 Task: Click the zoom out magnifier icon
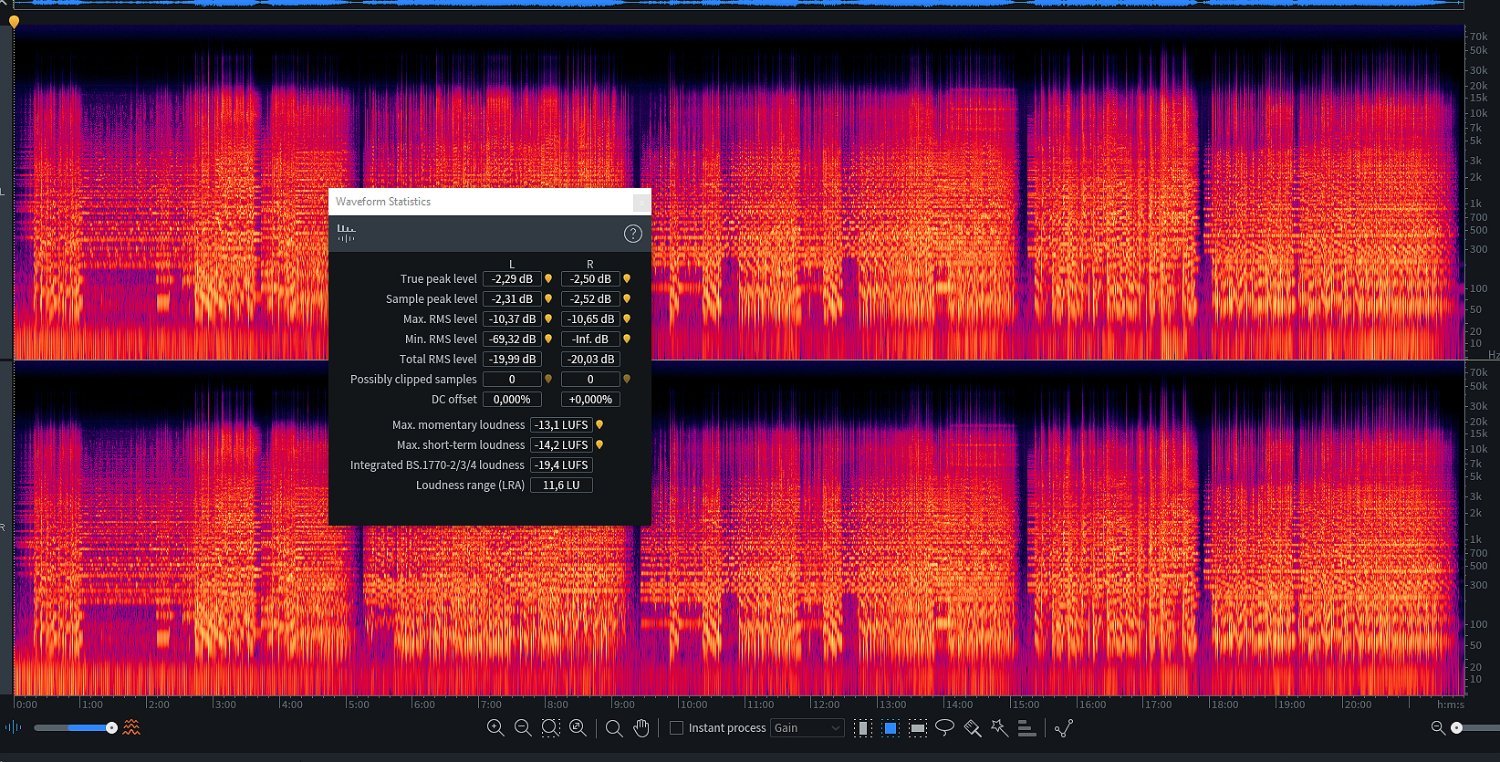tap(522, 728)
